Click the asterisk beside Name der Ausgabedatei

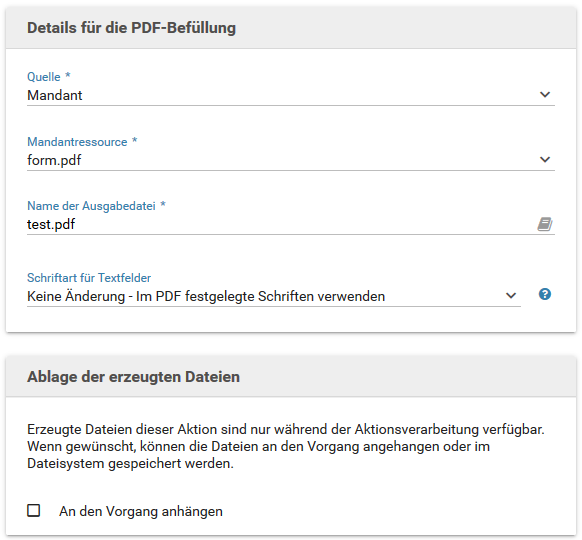(x=163, y=204)
